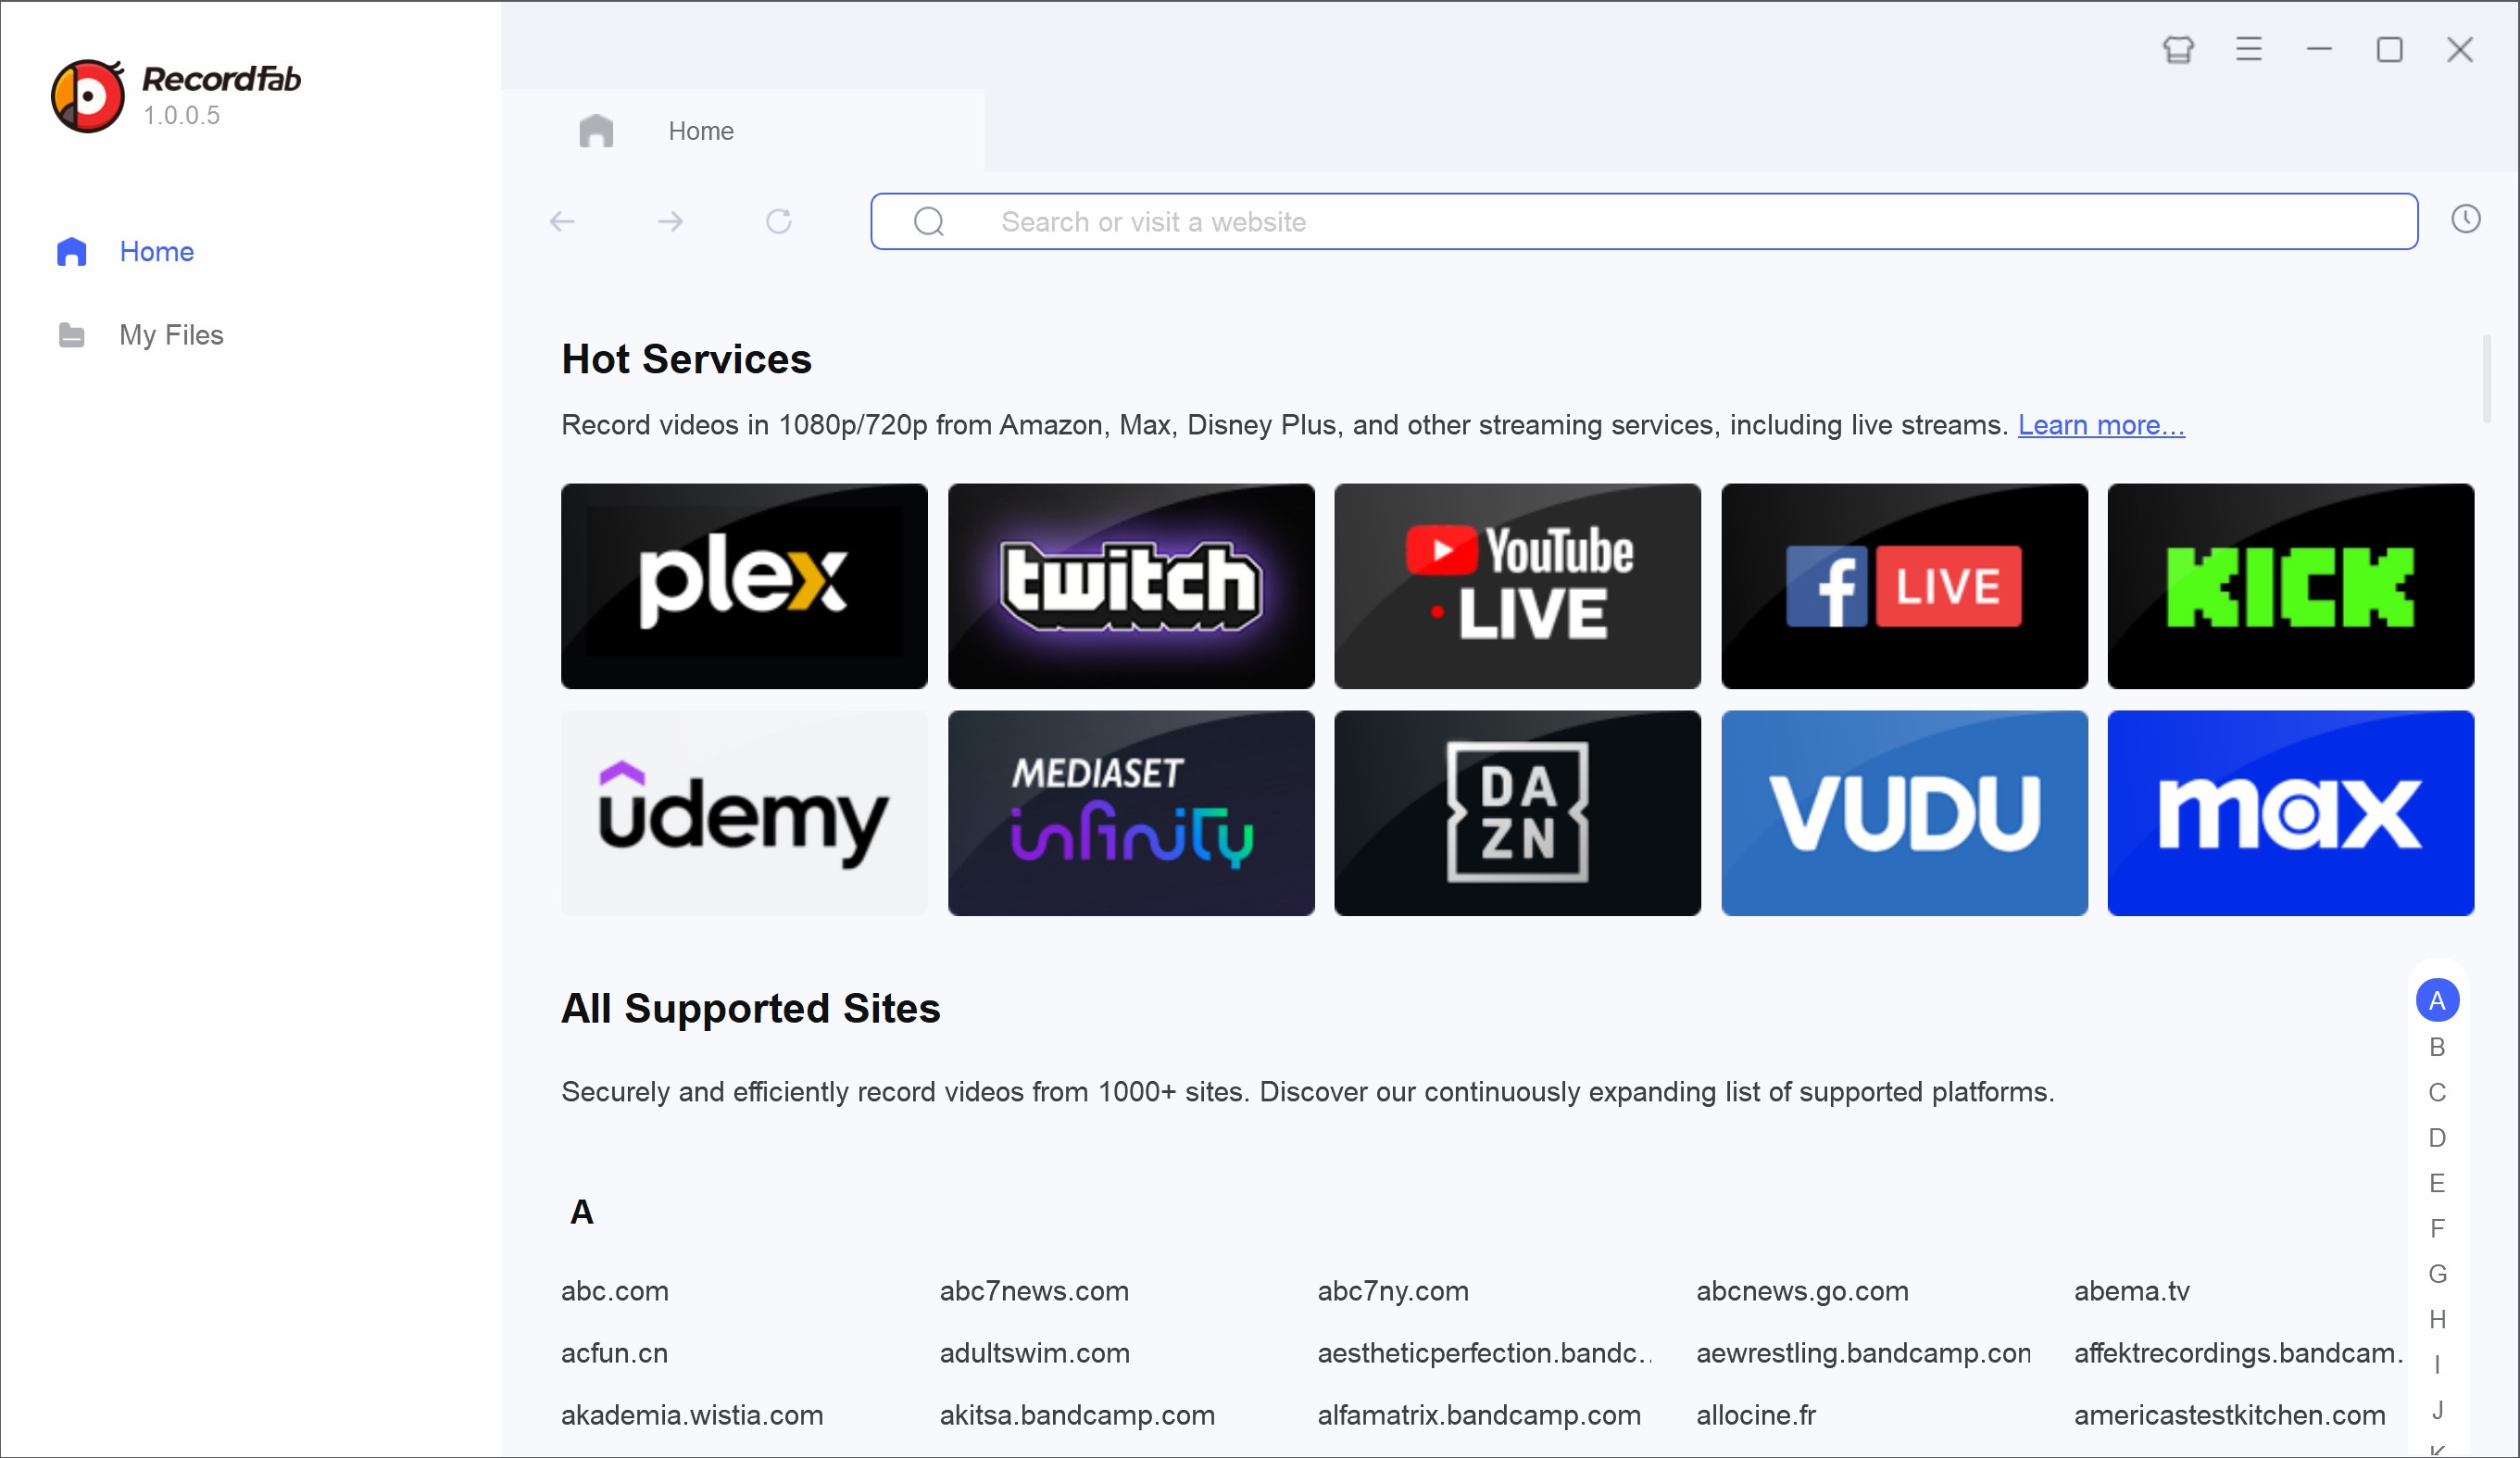
Task: Open the Facebook LIVE service tile
Action: click(x=1904, y=586)
